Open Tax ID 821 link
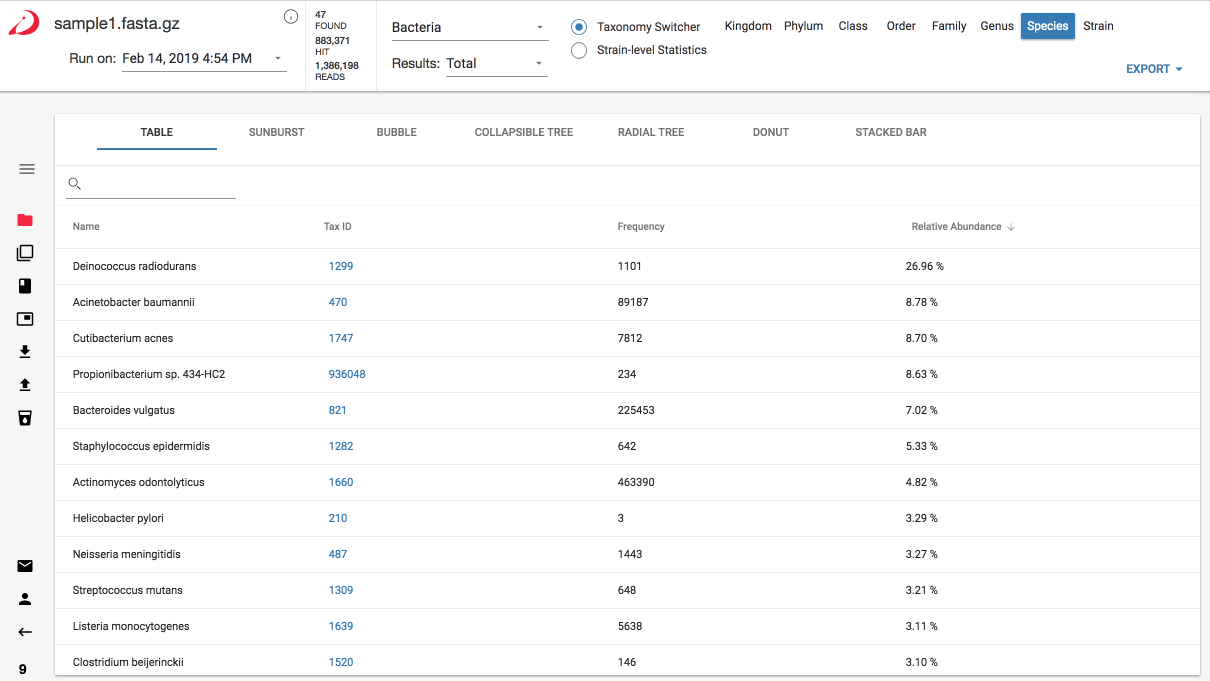1210x681 pixels. [338, 410]
